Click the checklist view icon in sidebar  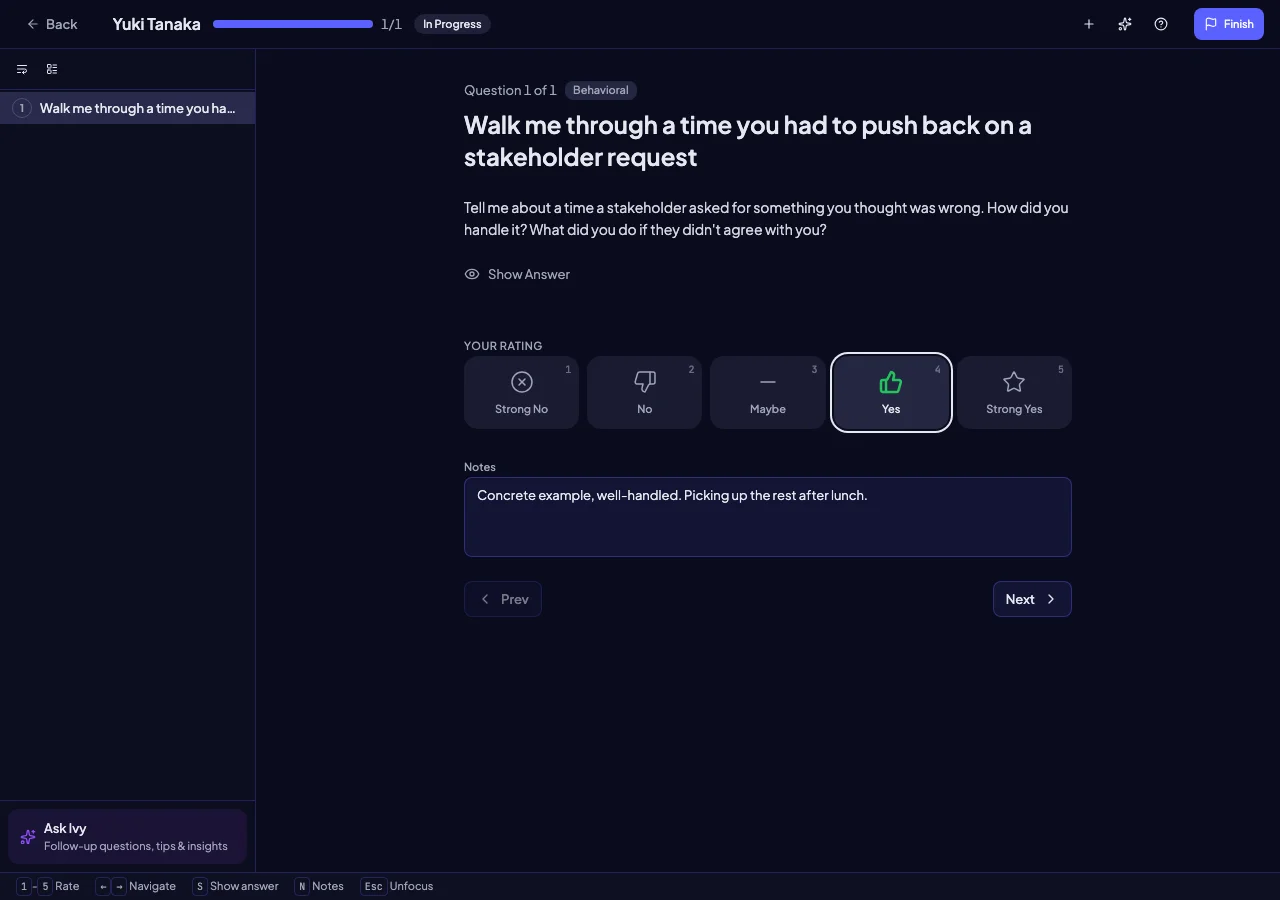52,69
